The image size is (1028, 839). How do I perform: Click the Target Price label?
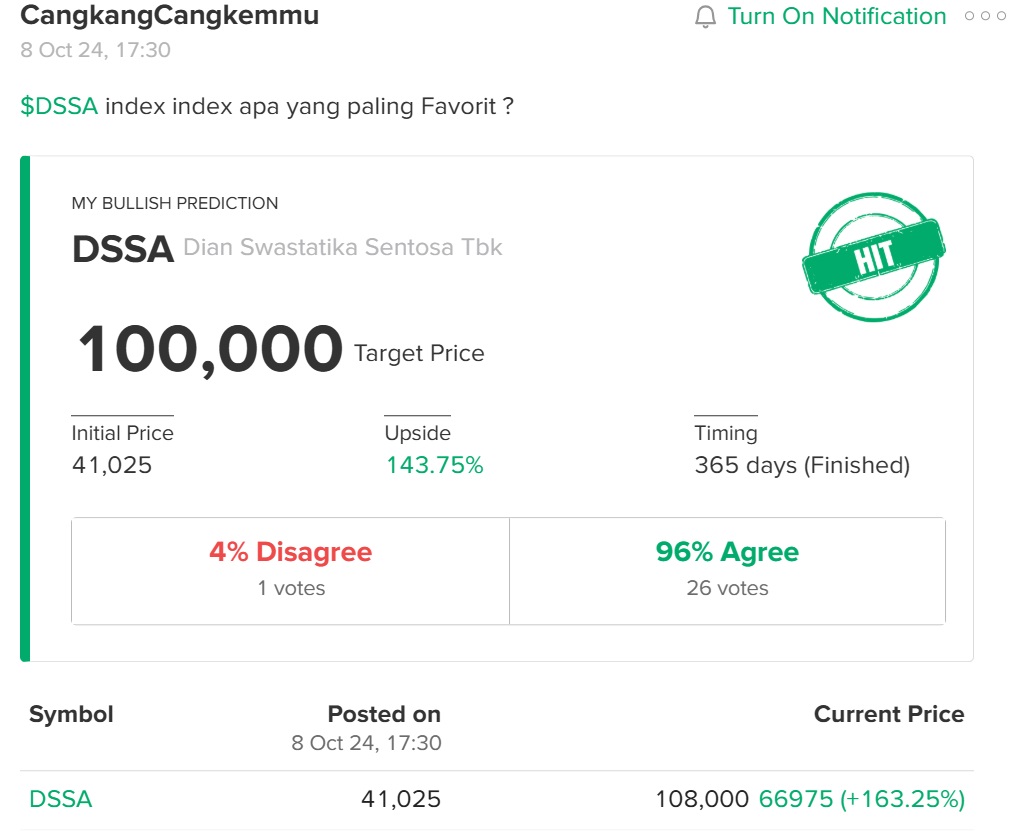tap(419, 353)
